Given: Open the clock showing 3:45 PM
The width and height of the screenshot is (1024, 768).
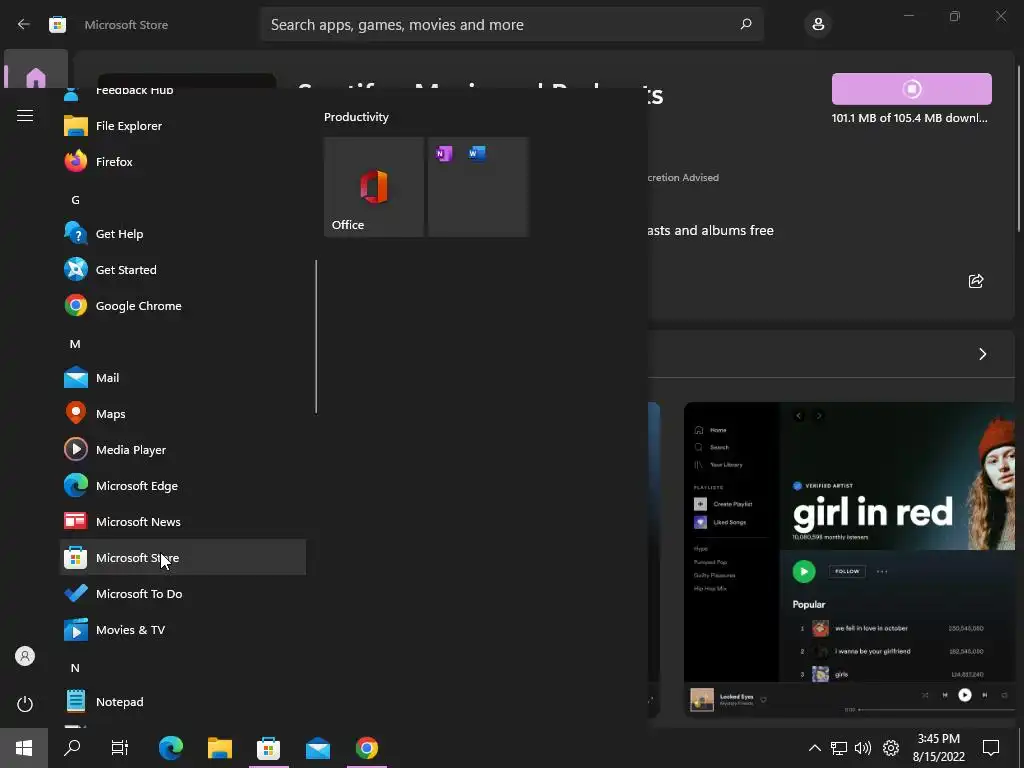Looking at the screenshot, I should point(938,748).
